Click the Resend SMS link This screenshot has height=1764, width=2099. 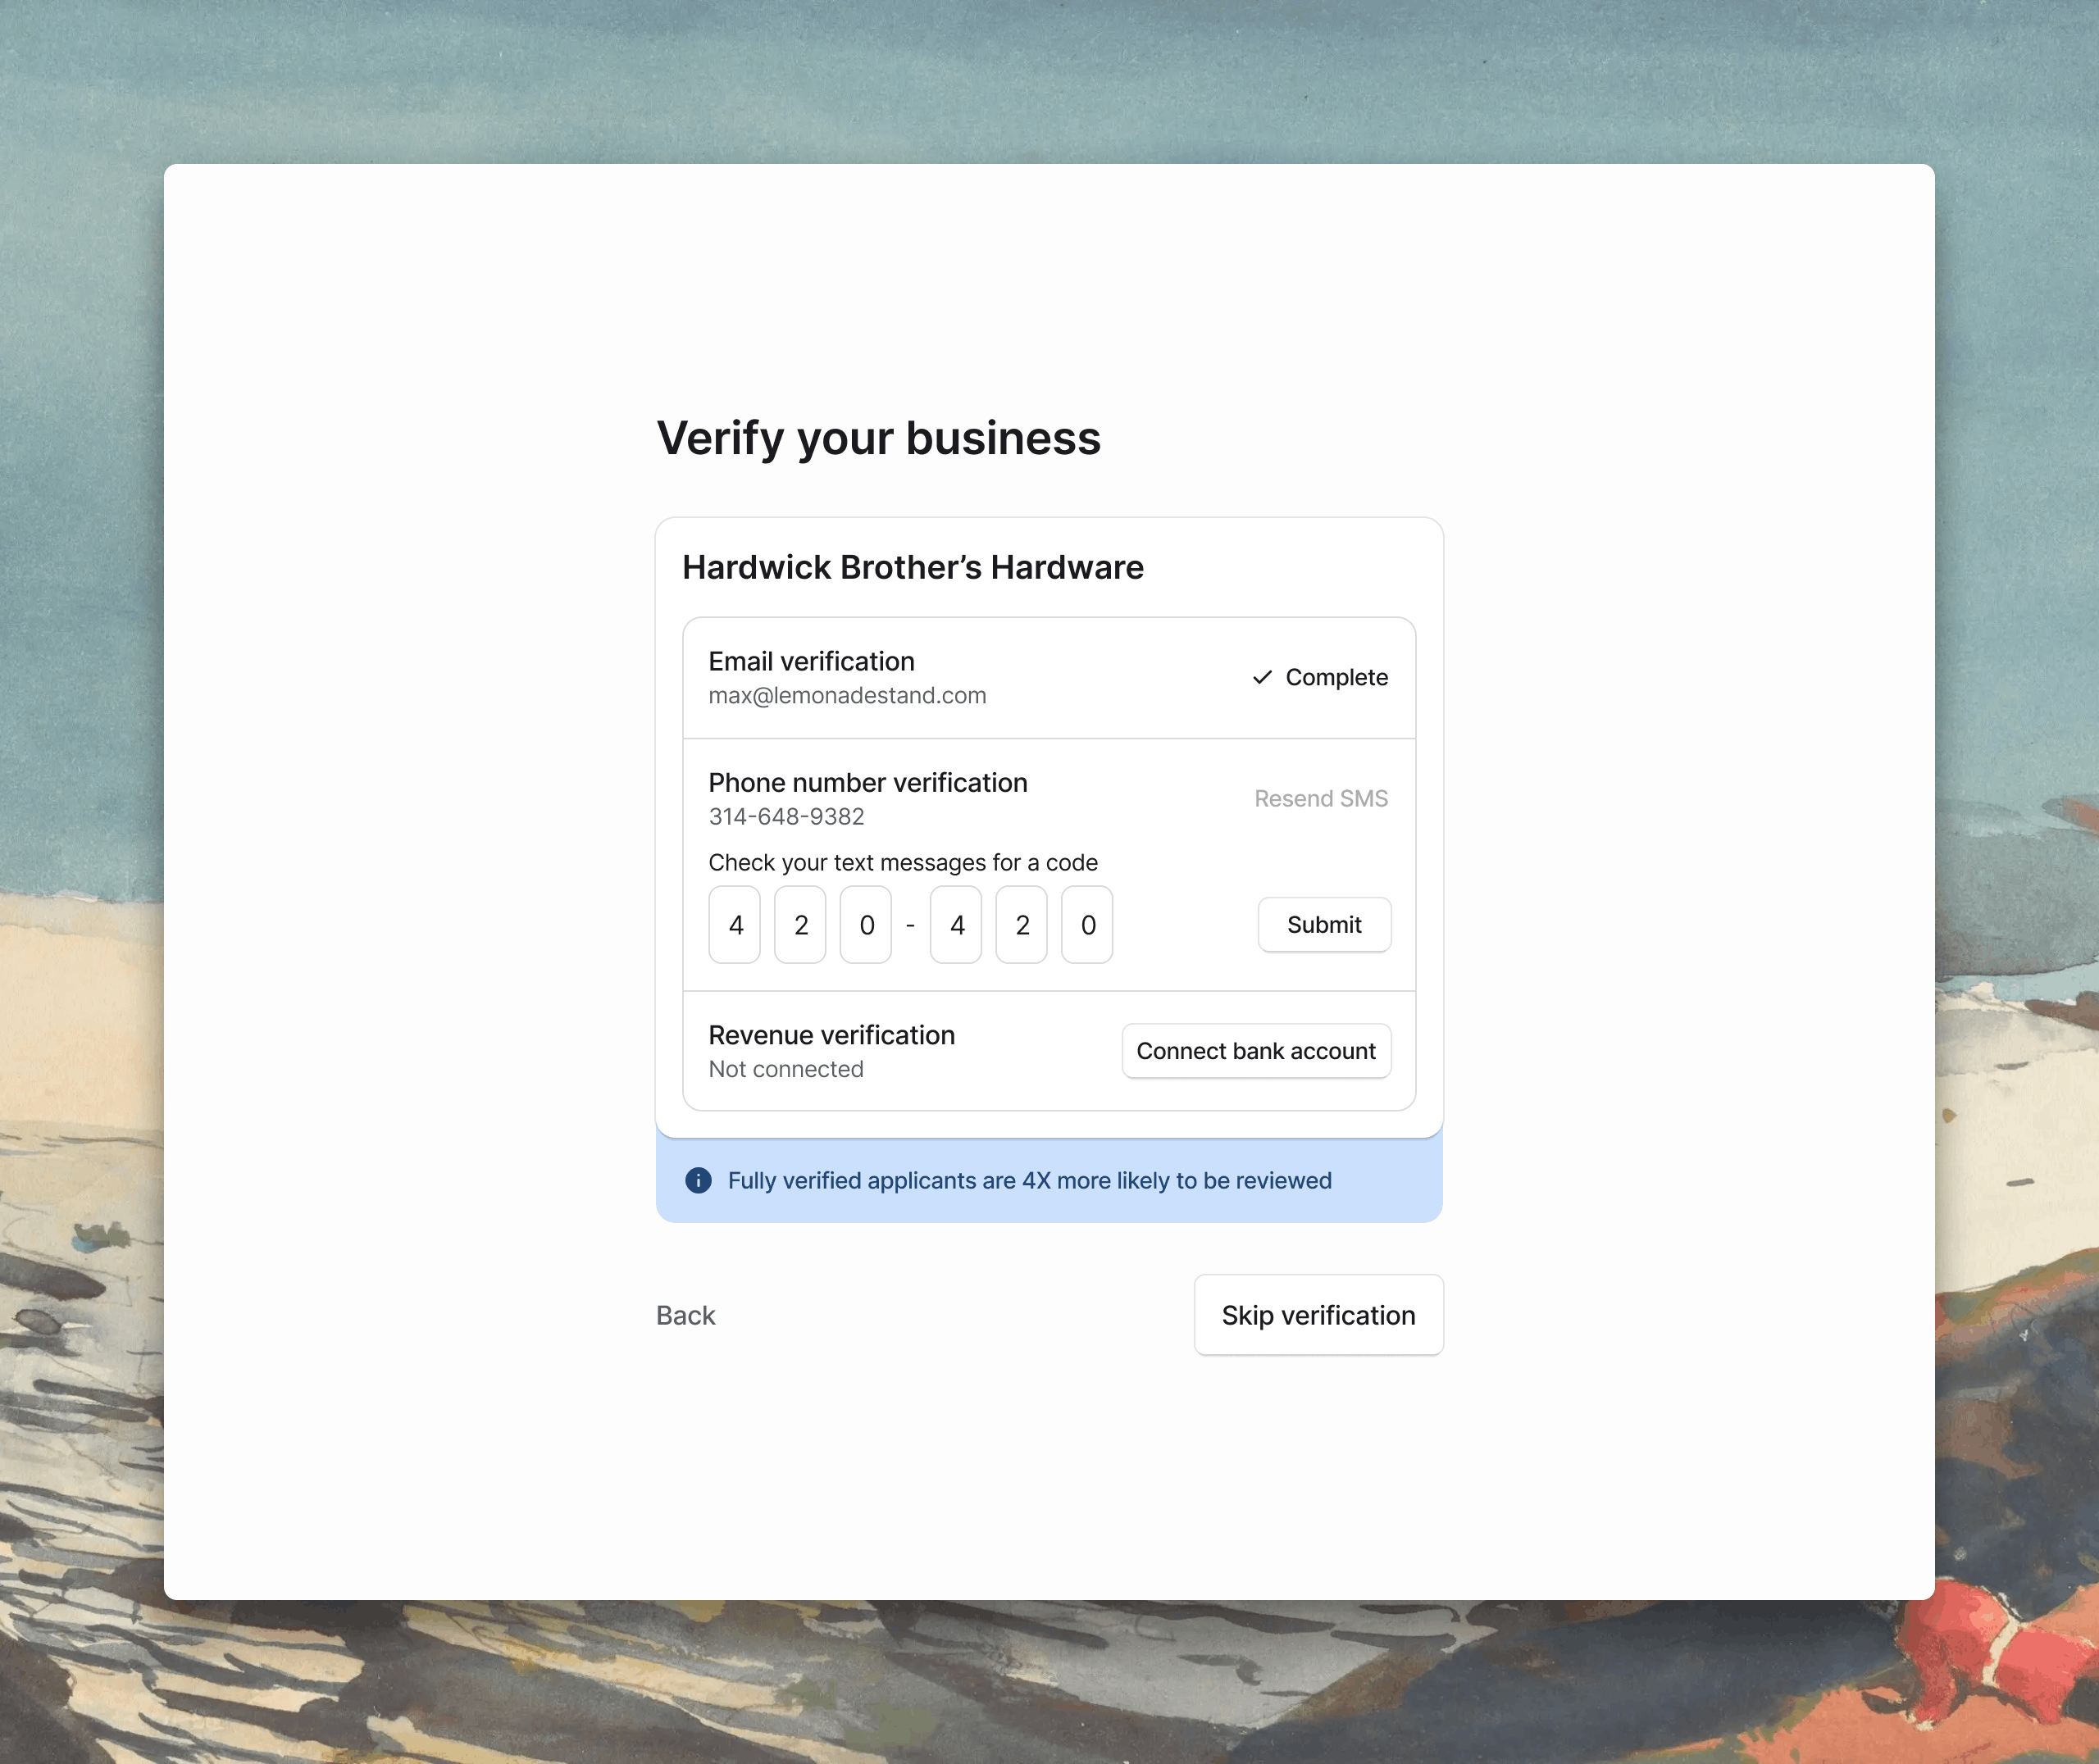coord(1321,798)
